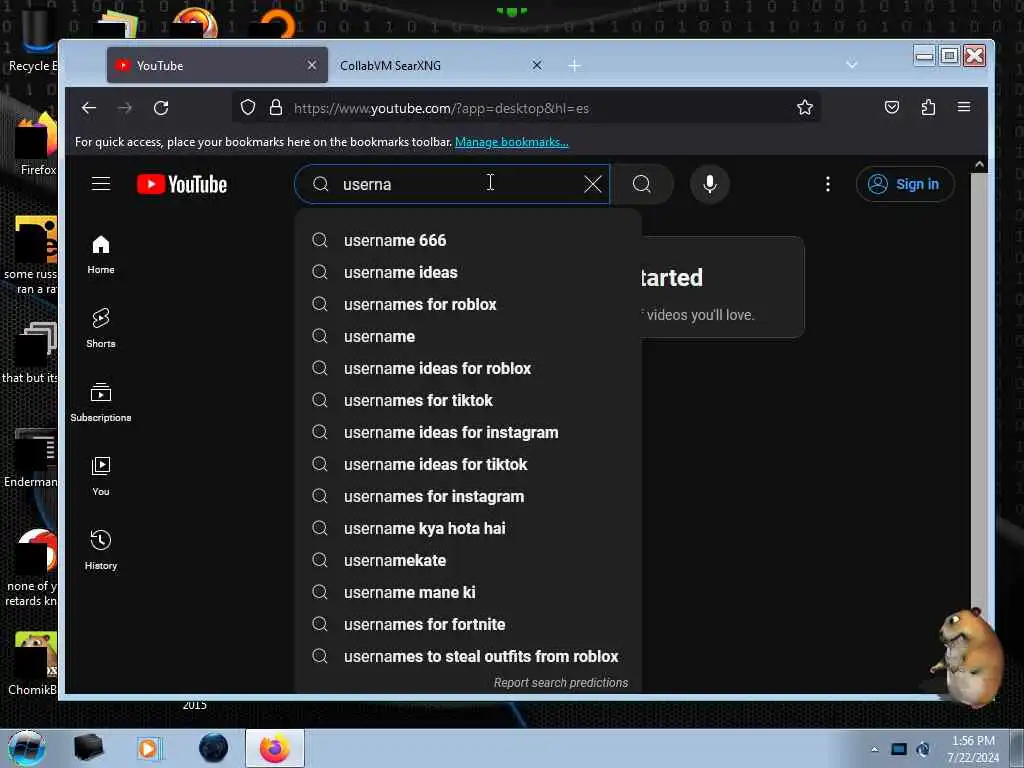This screenshot has height=768, width=1024.
Task: Go to YouTube Home in the sidebar
Action: point(101,254)
